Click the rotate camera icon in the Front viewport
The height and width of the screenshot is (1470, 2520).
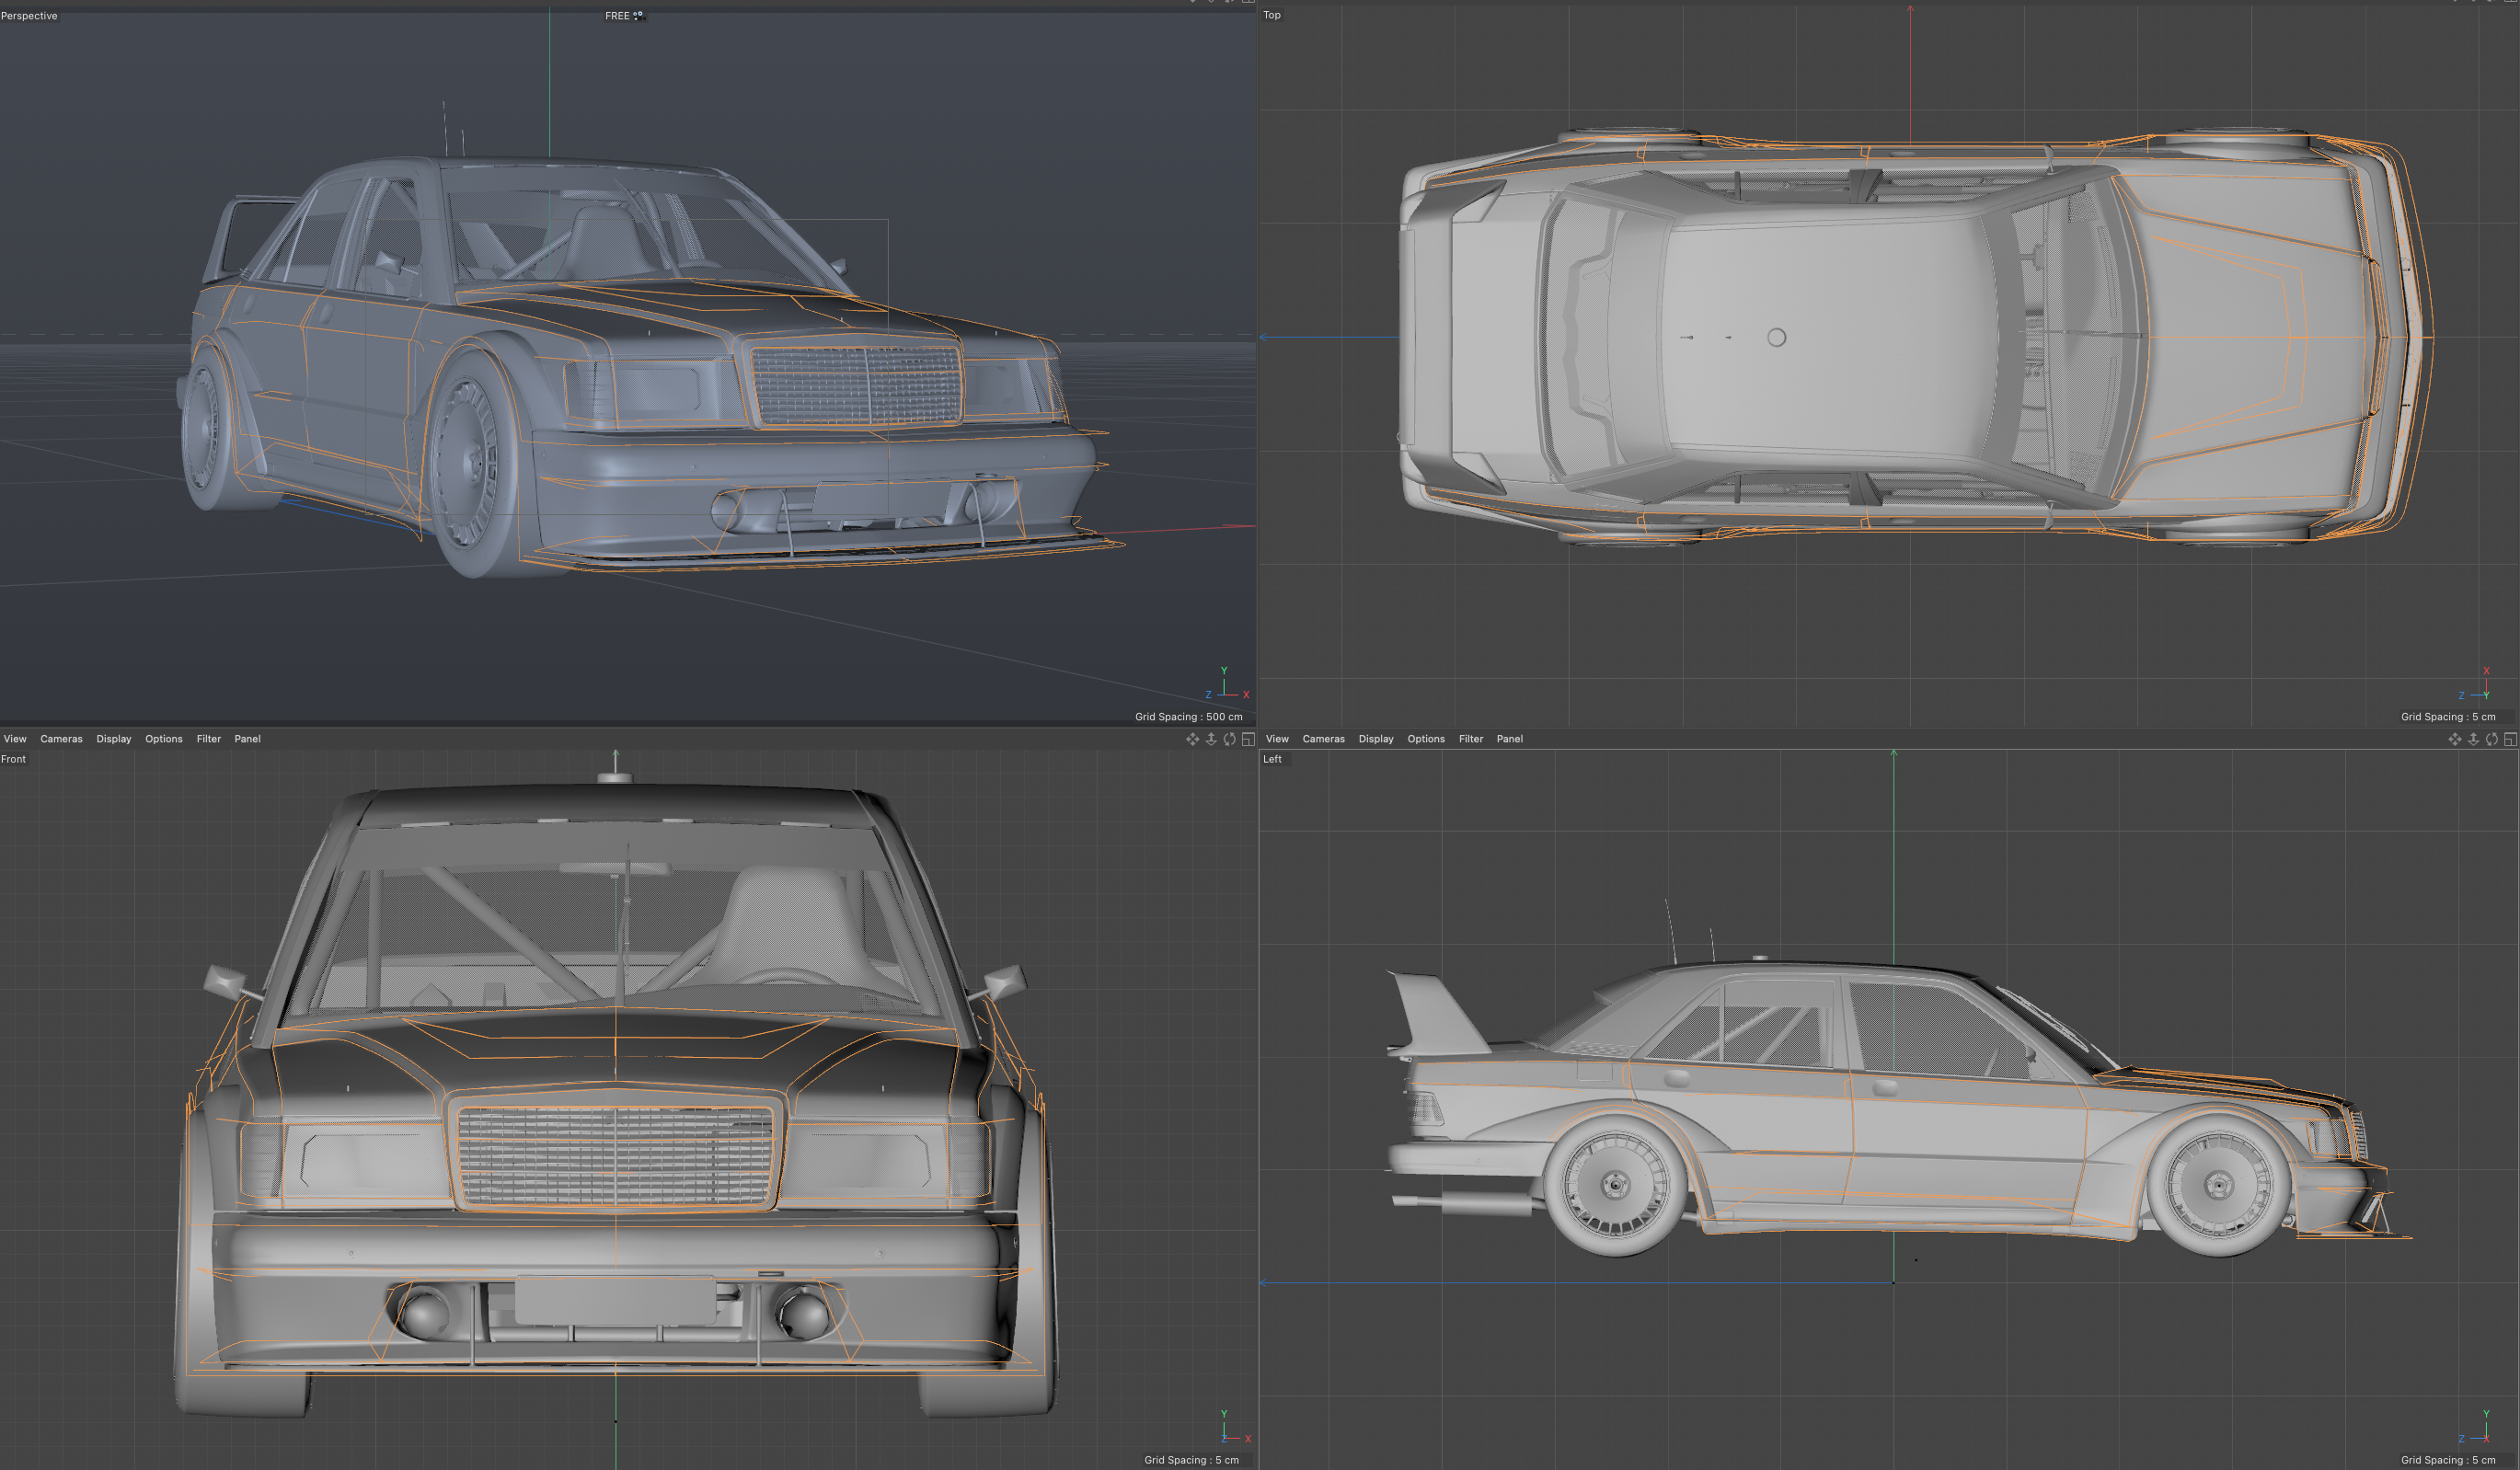(1230, 739)
